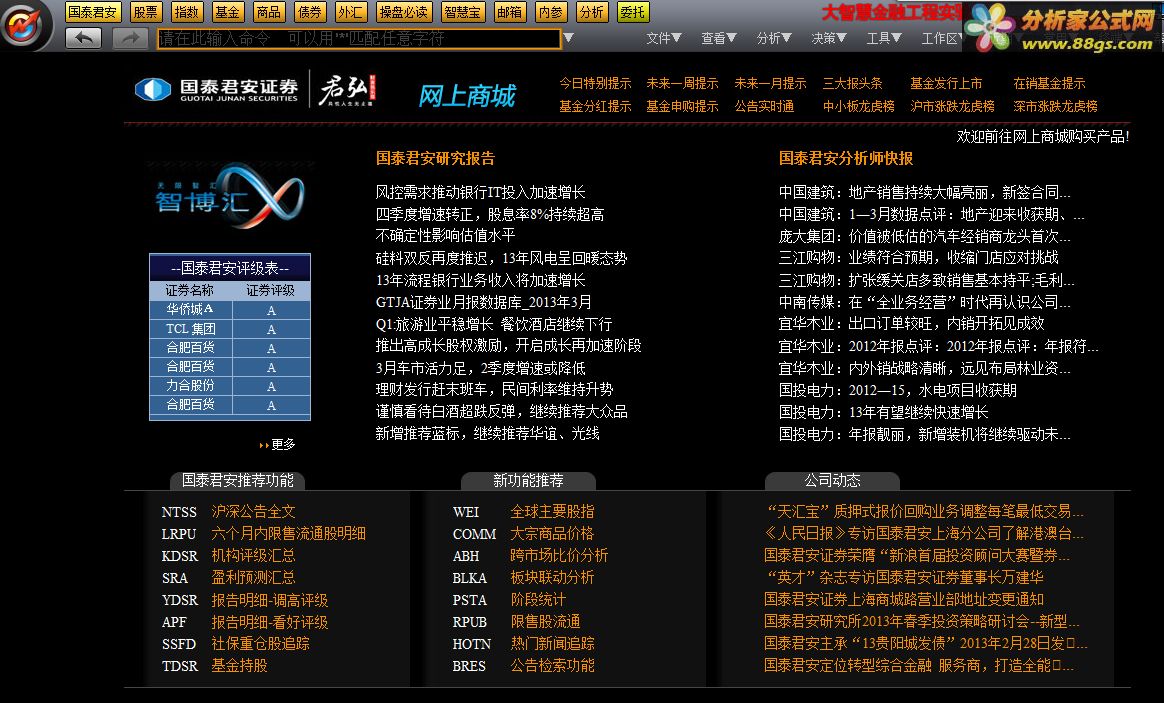
Task: Switch to the 基金 tab
Action: (x=227, y=12)
